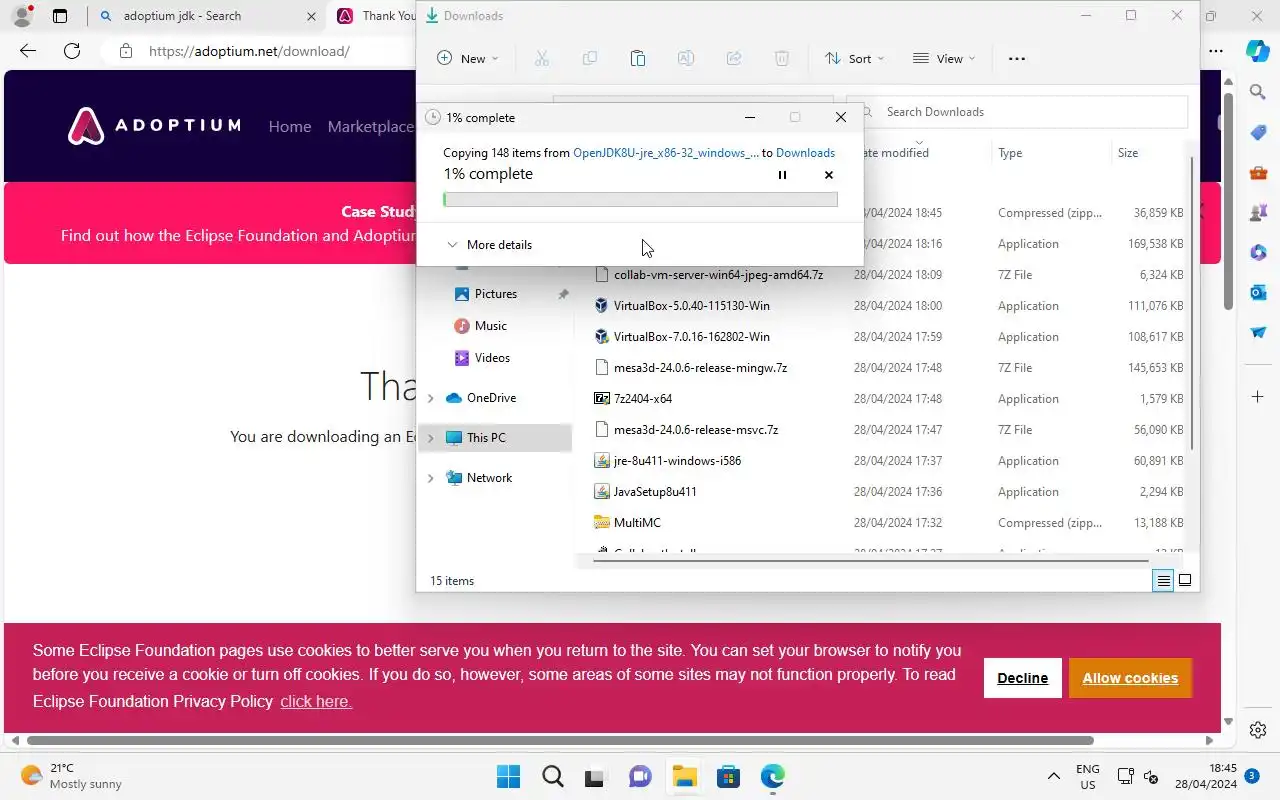The image size is (1280, 800).
Task: Open the Outlook icon in Edge sidebar
Action: click(x=1258, y=292)
